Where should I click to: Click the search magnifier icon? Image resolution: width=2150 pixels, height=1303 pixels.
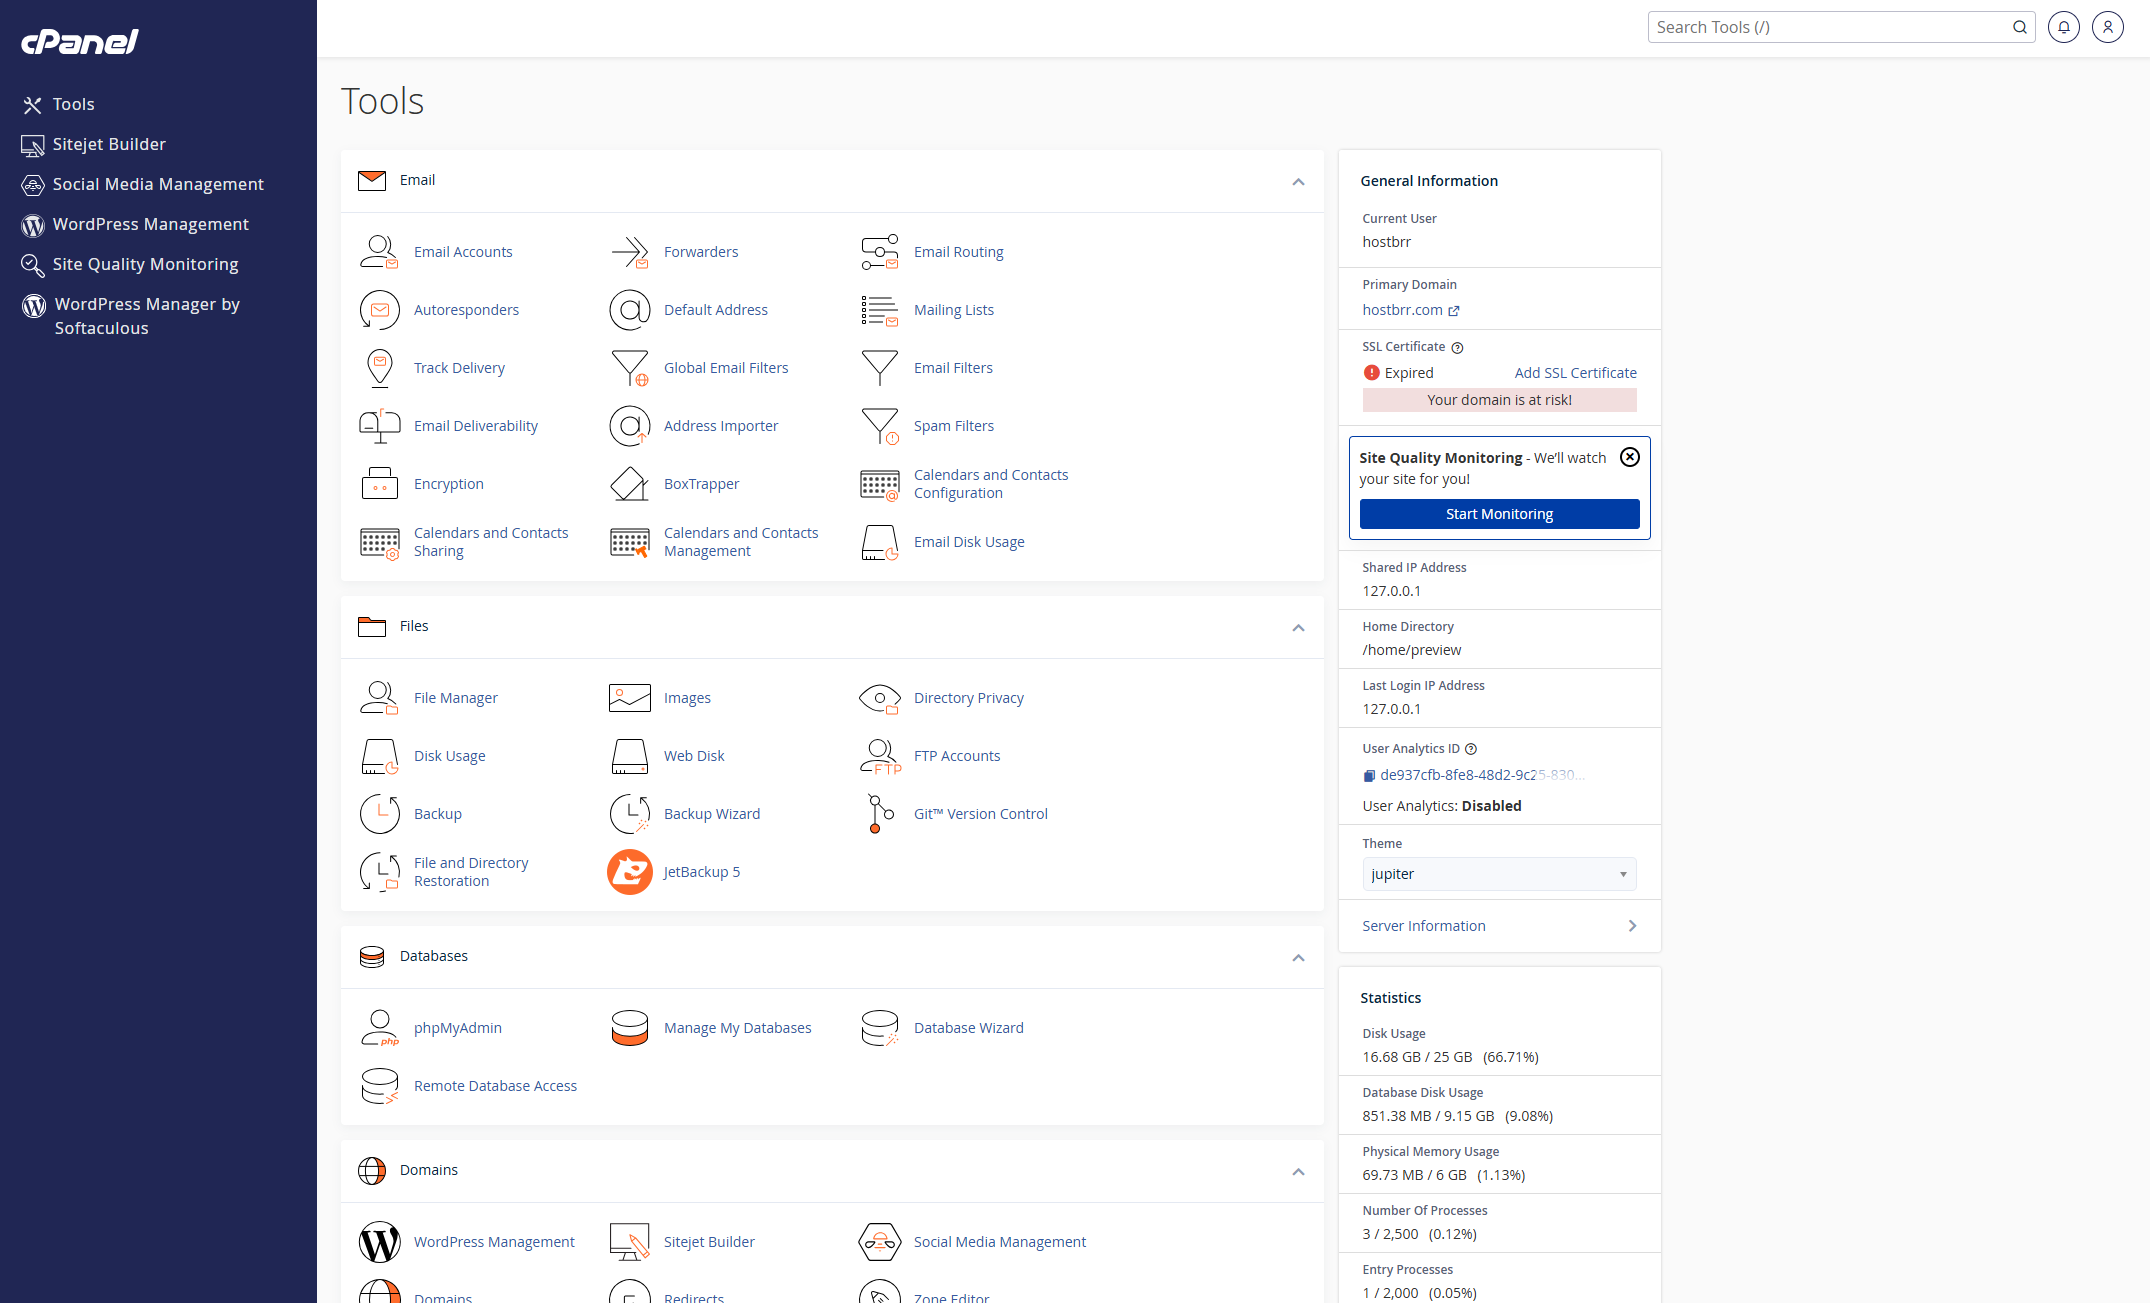tap(2019, 27)
